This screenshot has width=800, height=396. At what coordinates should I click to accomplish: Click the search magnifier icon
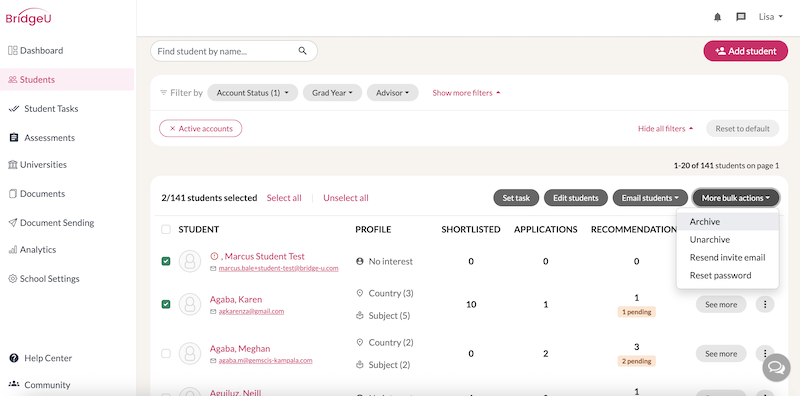303,51
